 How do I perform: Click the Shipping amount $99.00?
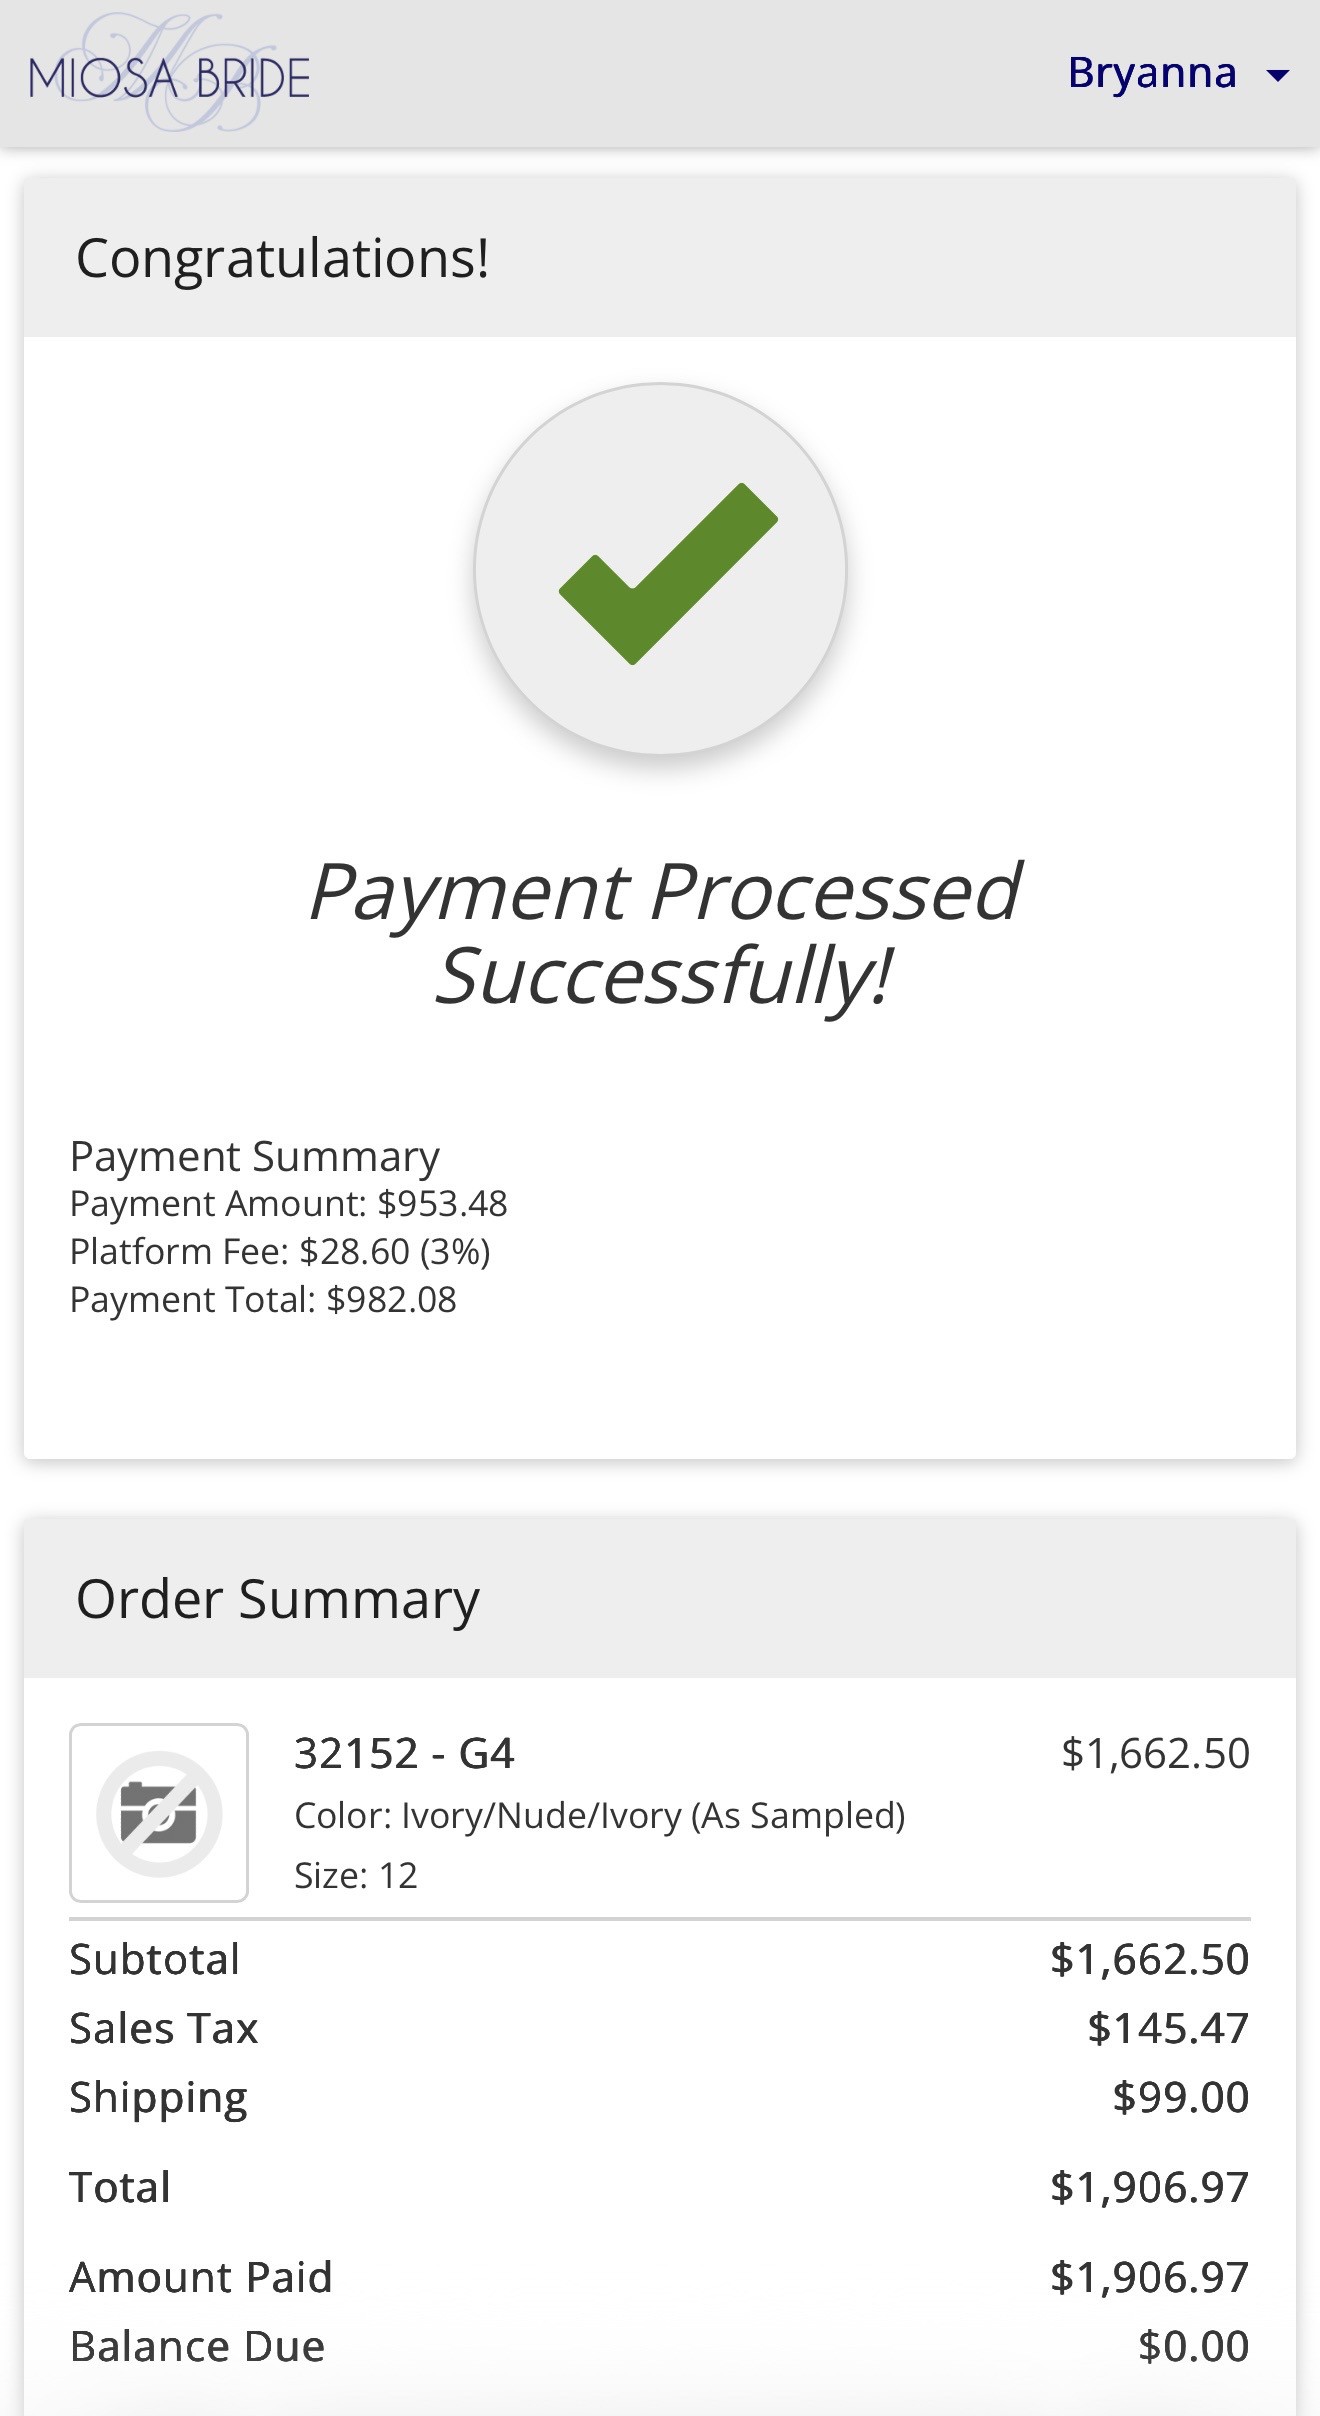tap(1180, 2097)
